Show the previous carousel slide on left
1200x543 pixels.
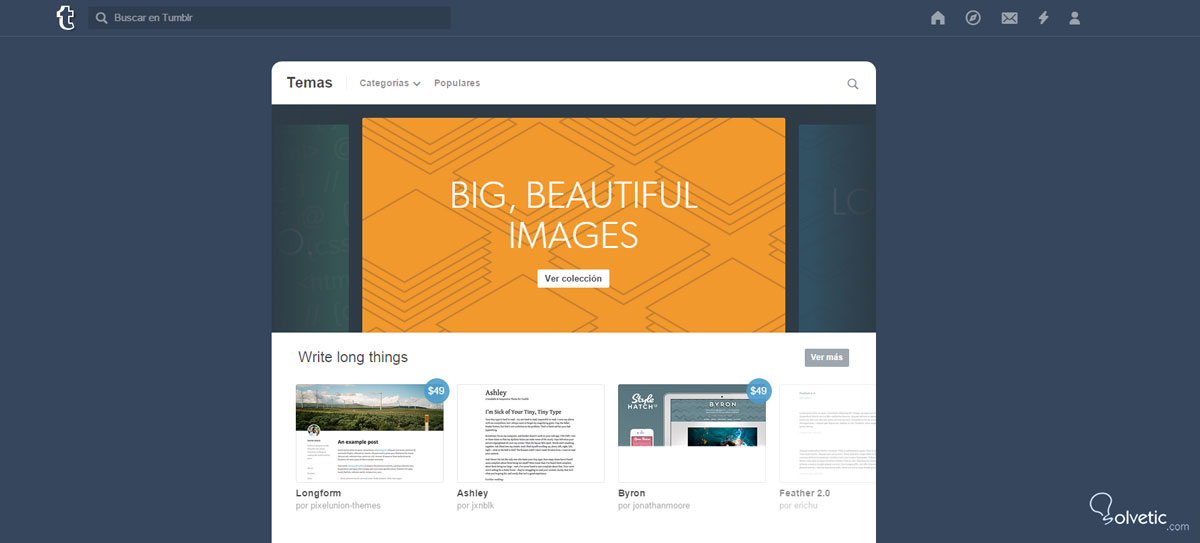310,228
